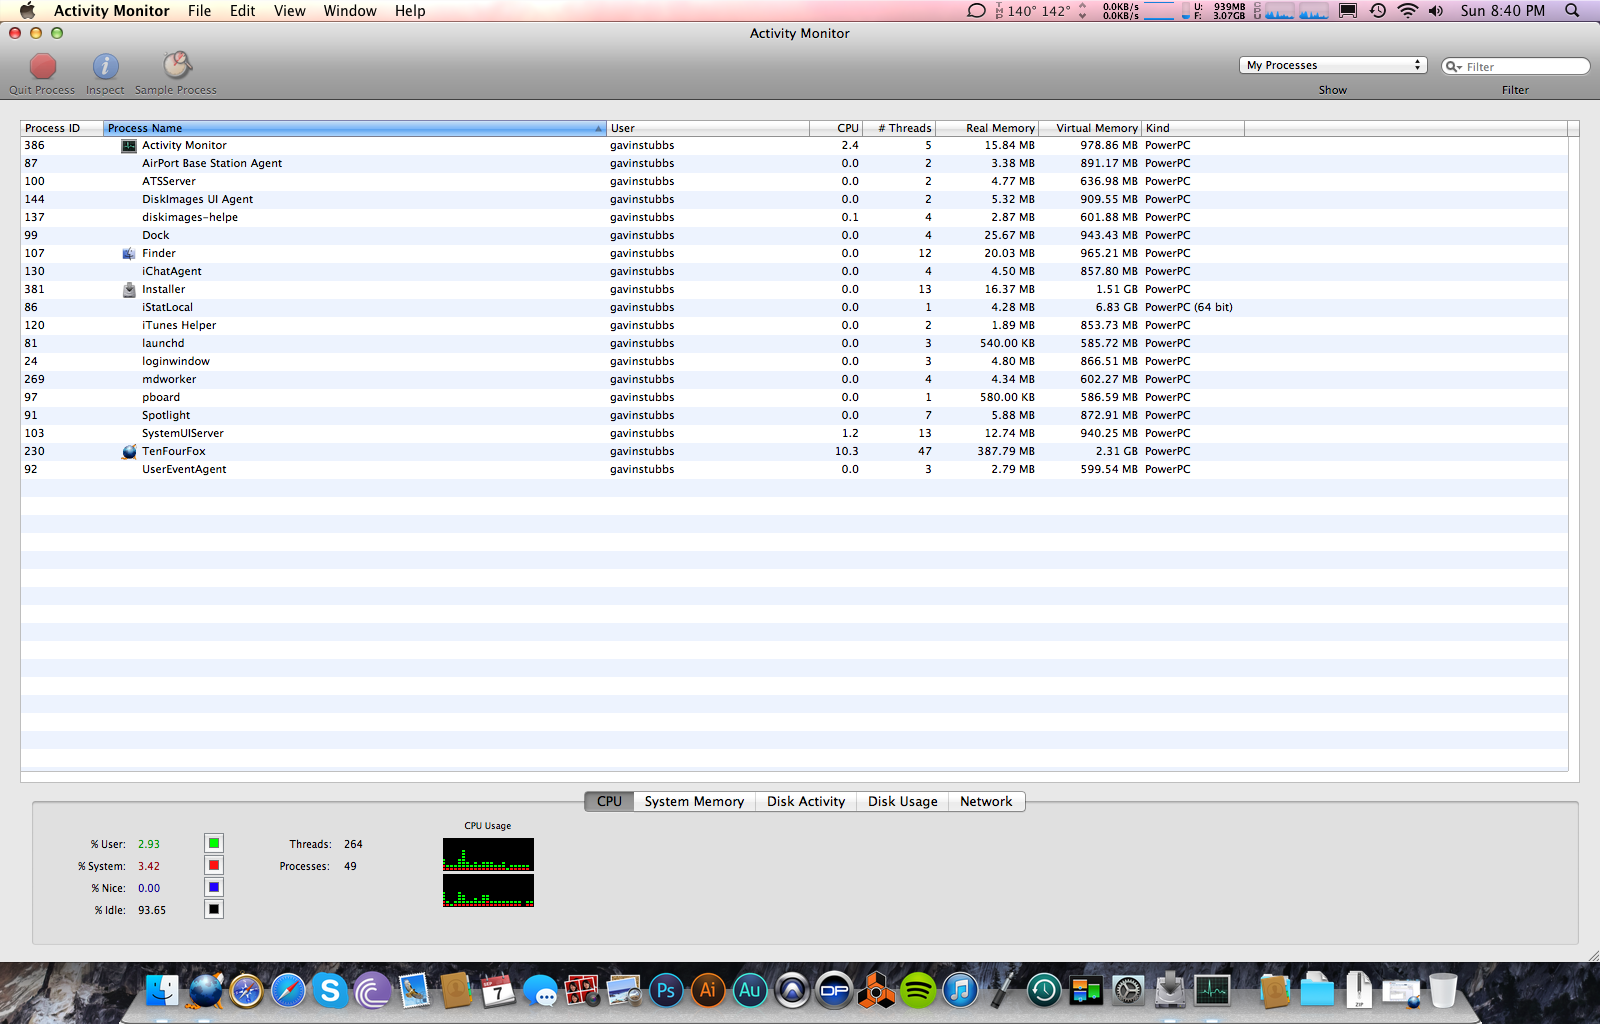Open Digital Performer DP icon in the Dock
Viewport: 1600px width, 1024px height.
pos(834,990)
